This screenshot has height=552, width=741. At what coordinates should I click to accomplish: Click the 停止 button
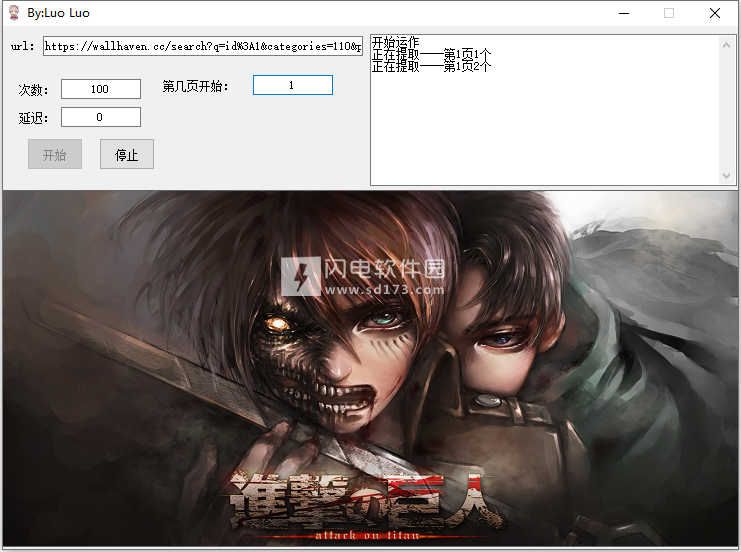pyautogui.click(x=127, y=154)
